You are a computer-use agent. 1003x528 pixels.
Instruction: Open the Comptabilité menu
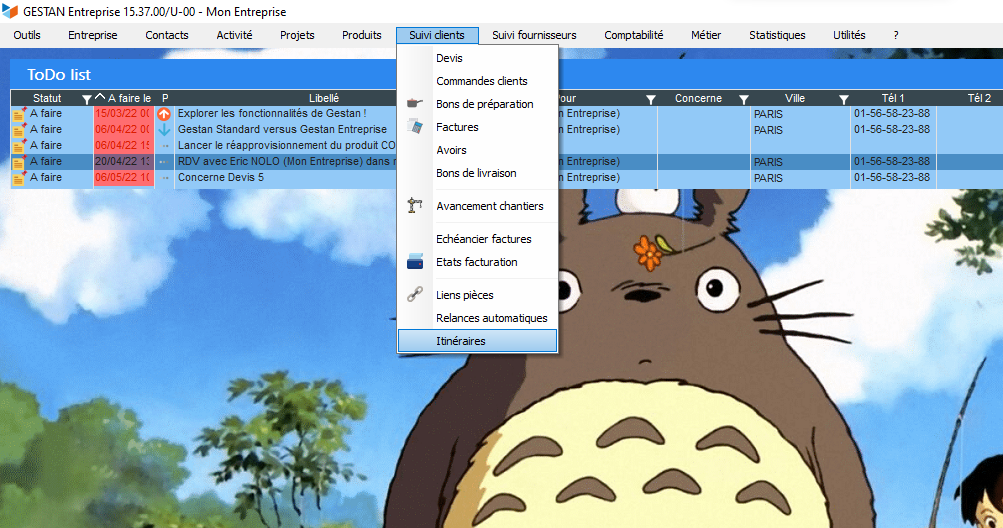pyautogui.click(x=633, y=35)
